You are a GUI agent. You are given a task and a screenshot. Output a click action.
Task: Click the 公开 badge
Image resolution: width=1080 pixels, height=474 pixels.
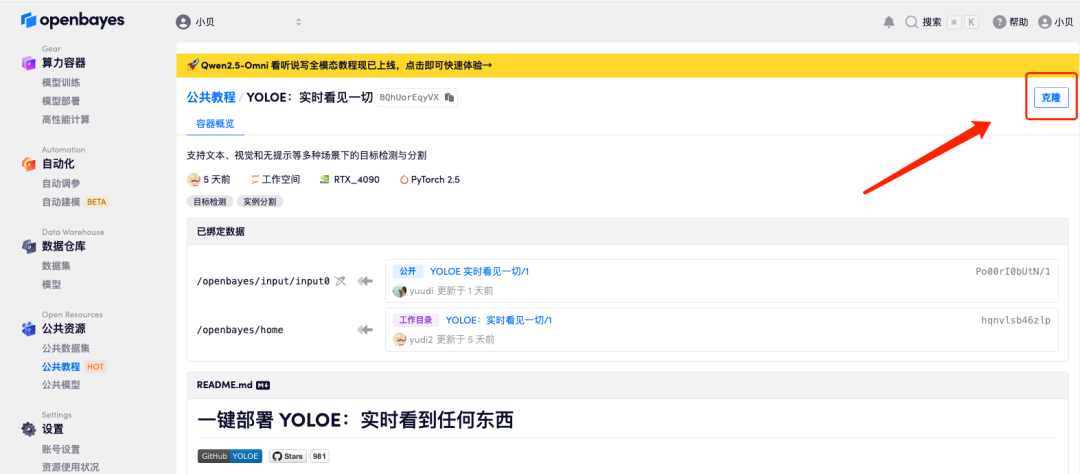[408, 271]
